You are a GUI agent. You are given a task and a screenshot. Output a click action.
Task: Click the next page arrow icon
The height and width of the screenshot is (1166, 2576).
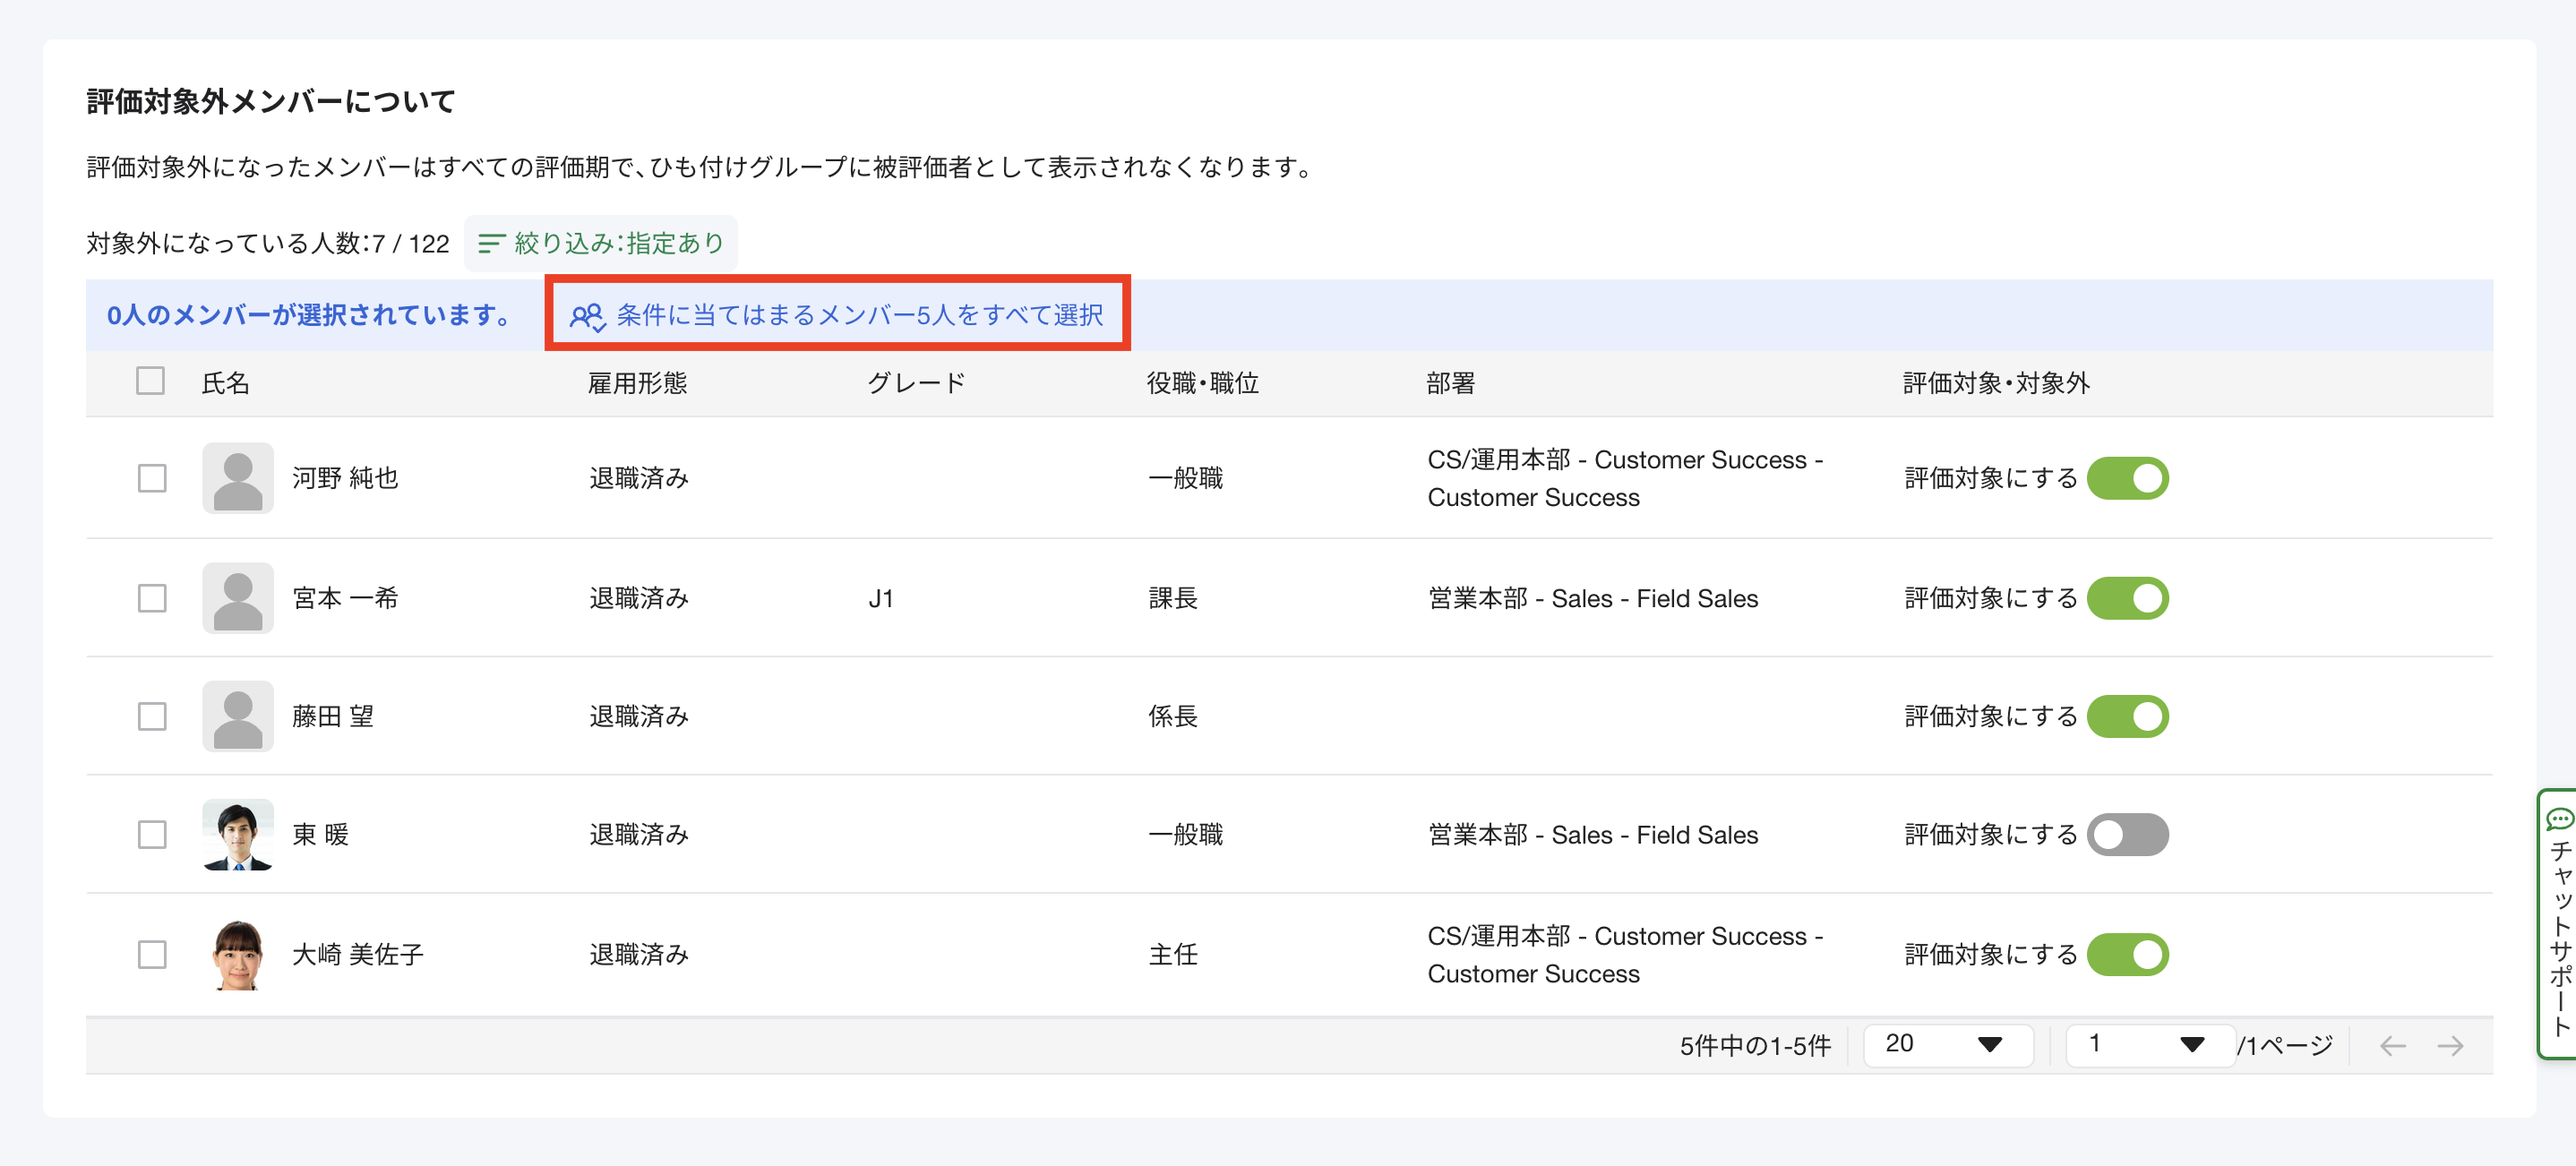tap(2450, 1046)
